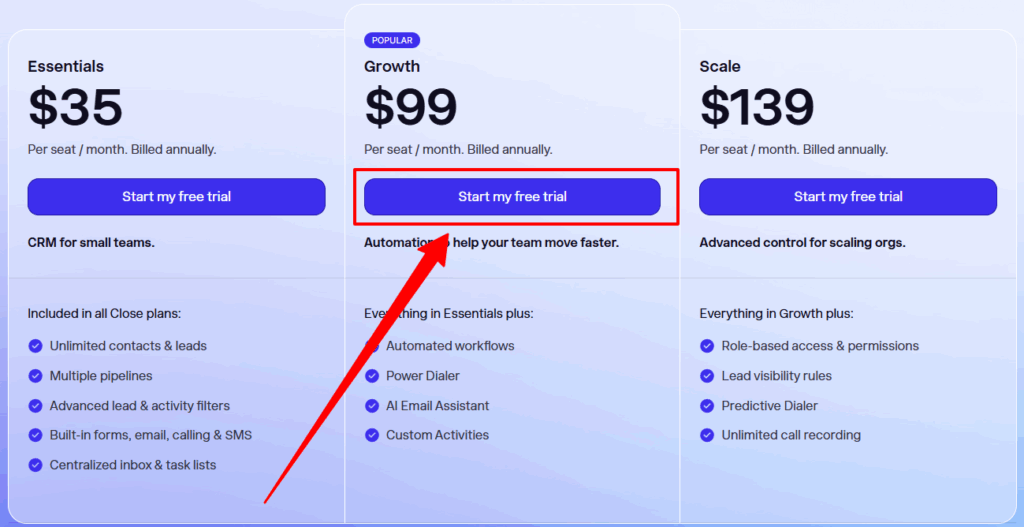
Task: Click the check icon beside Custom Activities
Action: coord(372,435)
